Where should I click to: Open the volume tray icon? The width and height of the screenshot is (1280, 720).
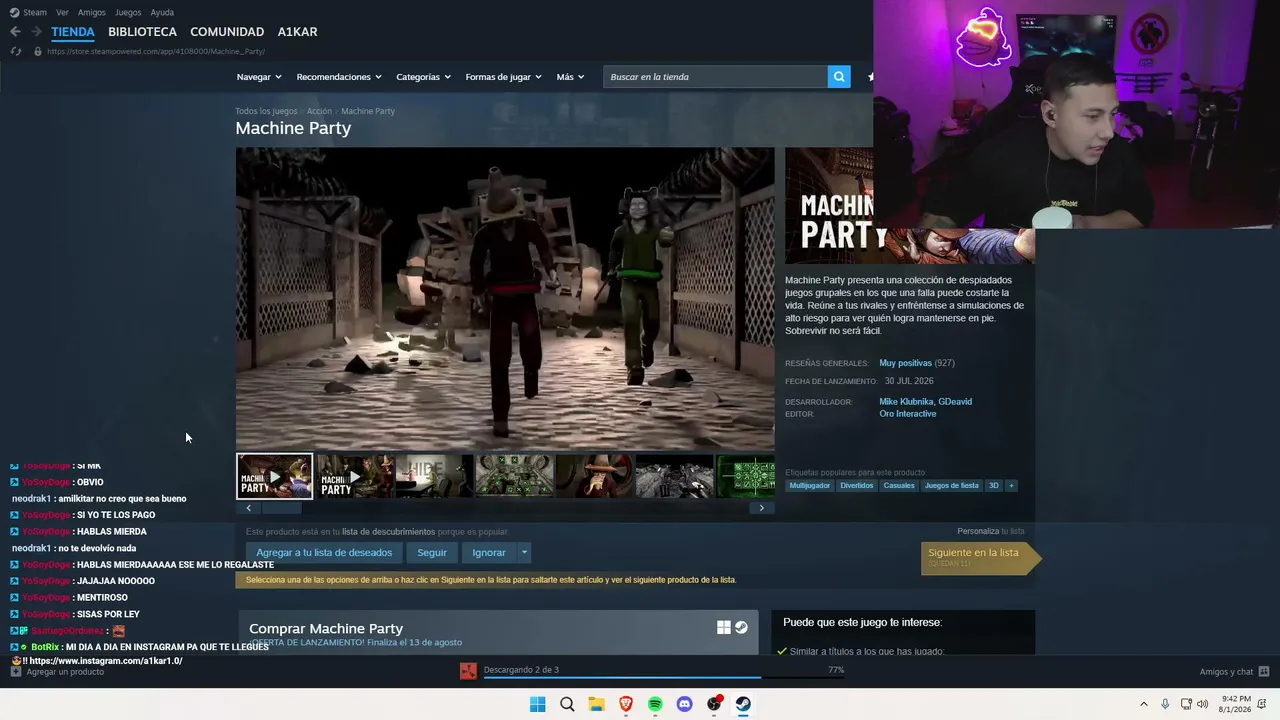pos(1205,704)
